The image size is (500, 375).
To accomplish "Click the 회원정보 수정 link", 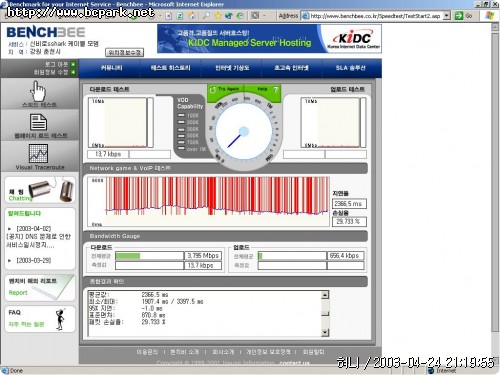I will [x=51, y=72].
